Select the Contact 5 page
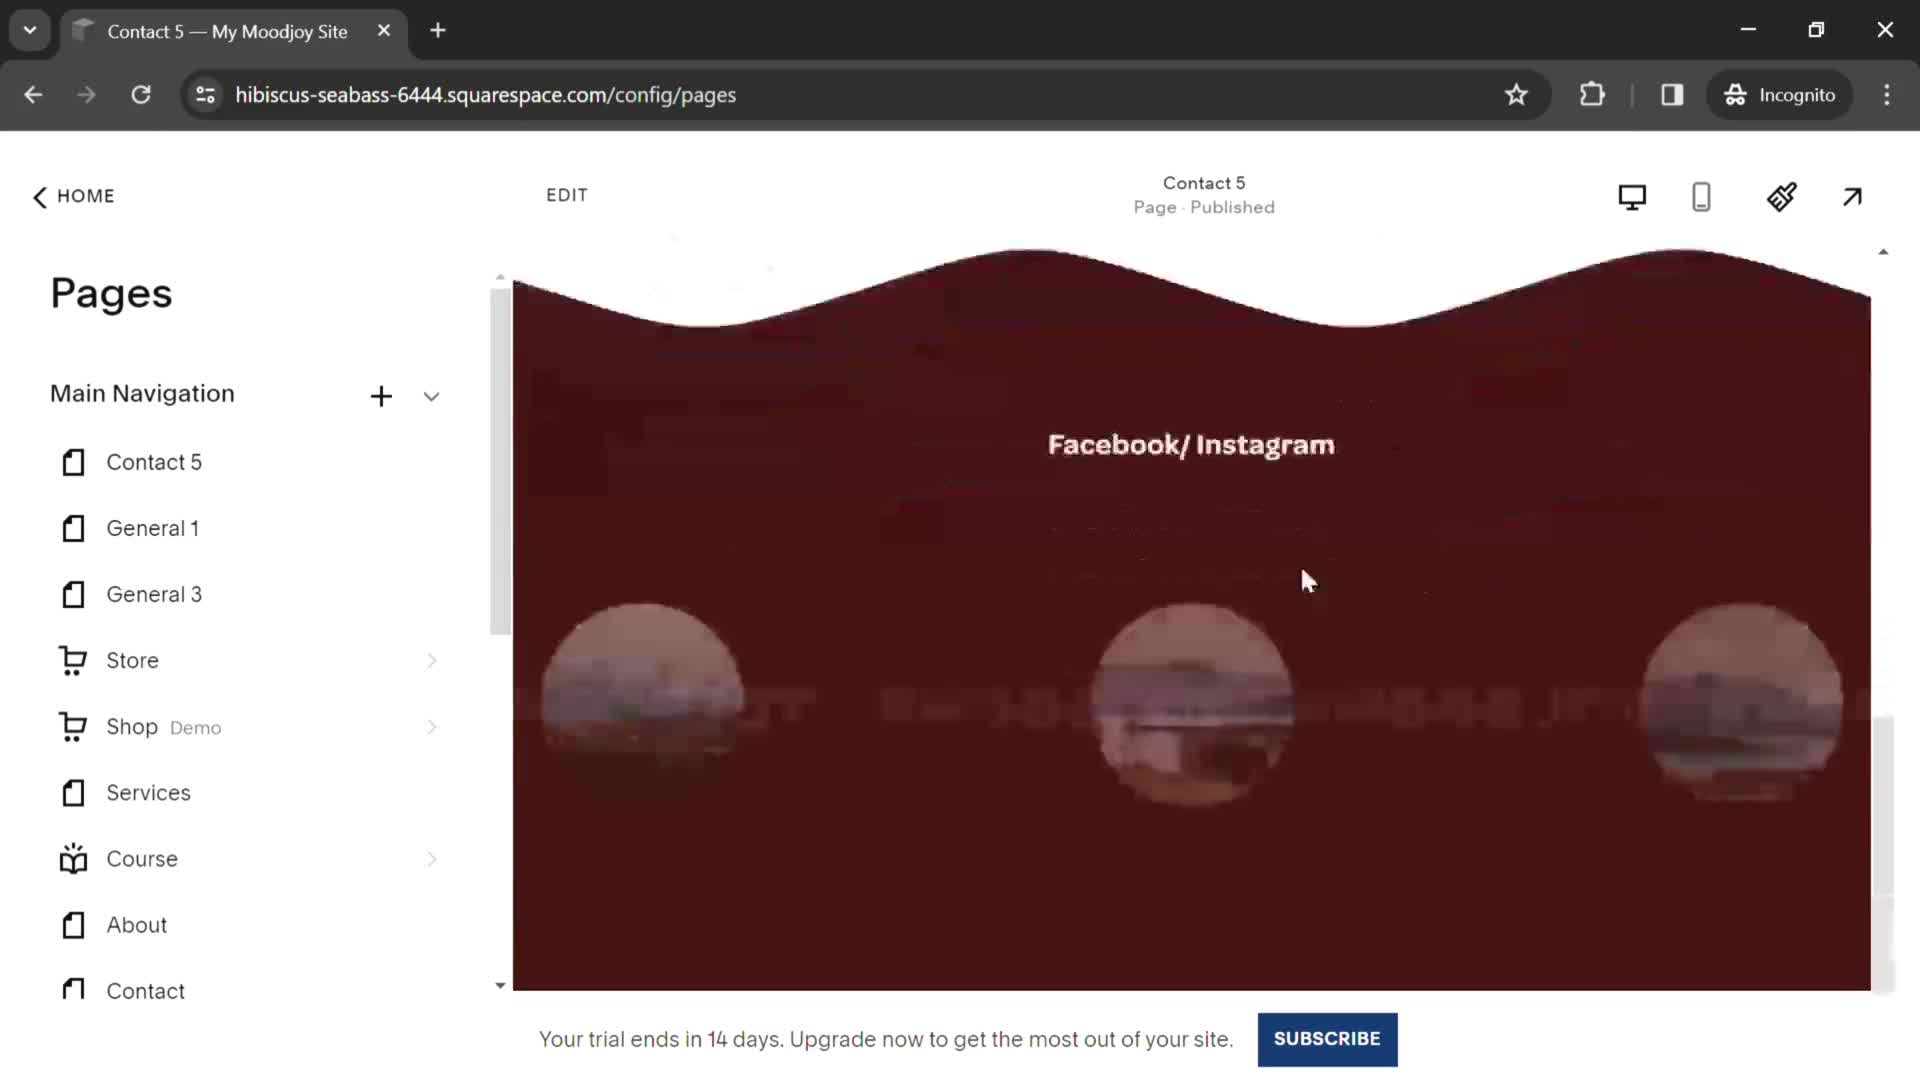Image resolution: width=1920 pixels, height=1080 pixels. point(153,462)
